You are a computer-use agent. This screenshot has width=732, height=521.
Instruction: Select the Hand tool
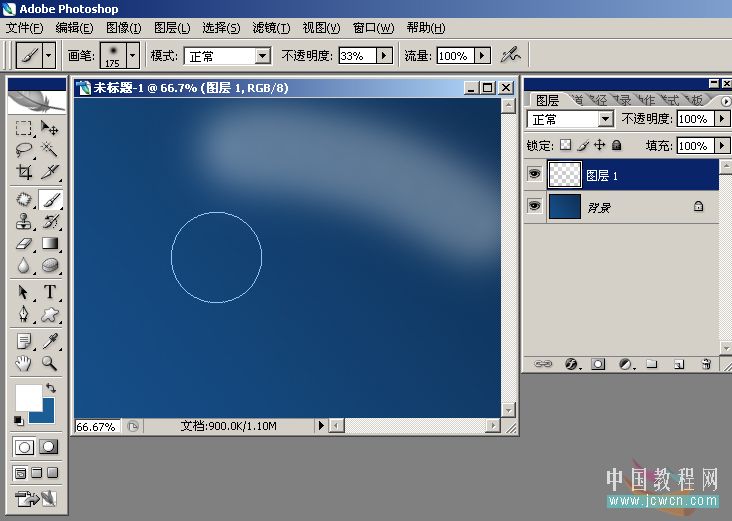tap(23, 363)
